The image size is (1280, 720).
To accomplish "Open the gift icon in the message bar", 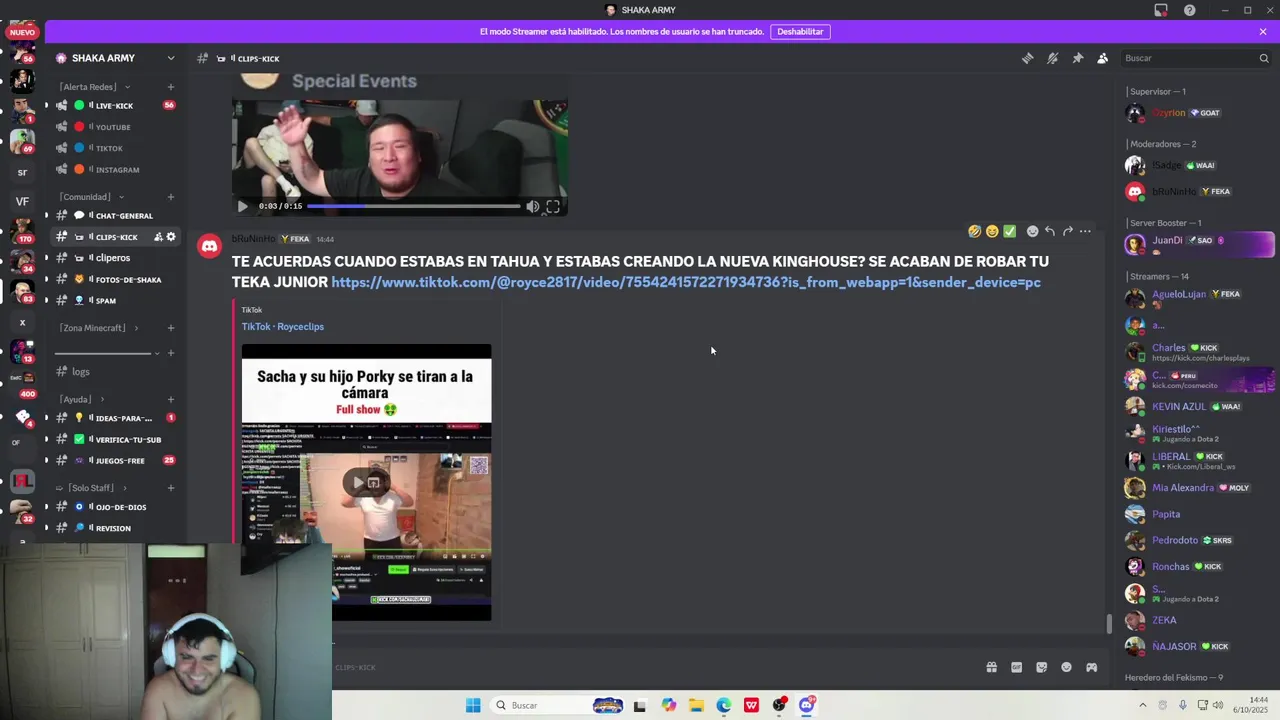I will (x=991, y=667).
